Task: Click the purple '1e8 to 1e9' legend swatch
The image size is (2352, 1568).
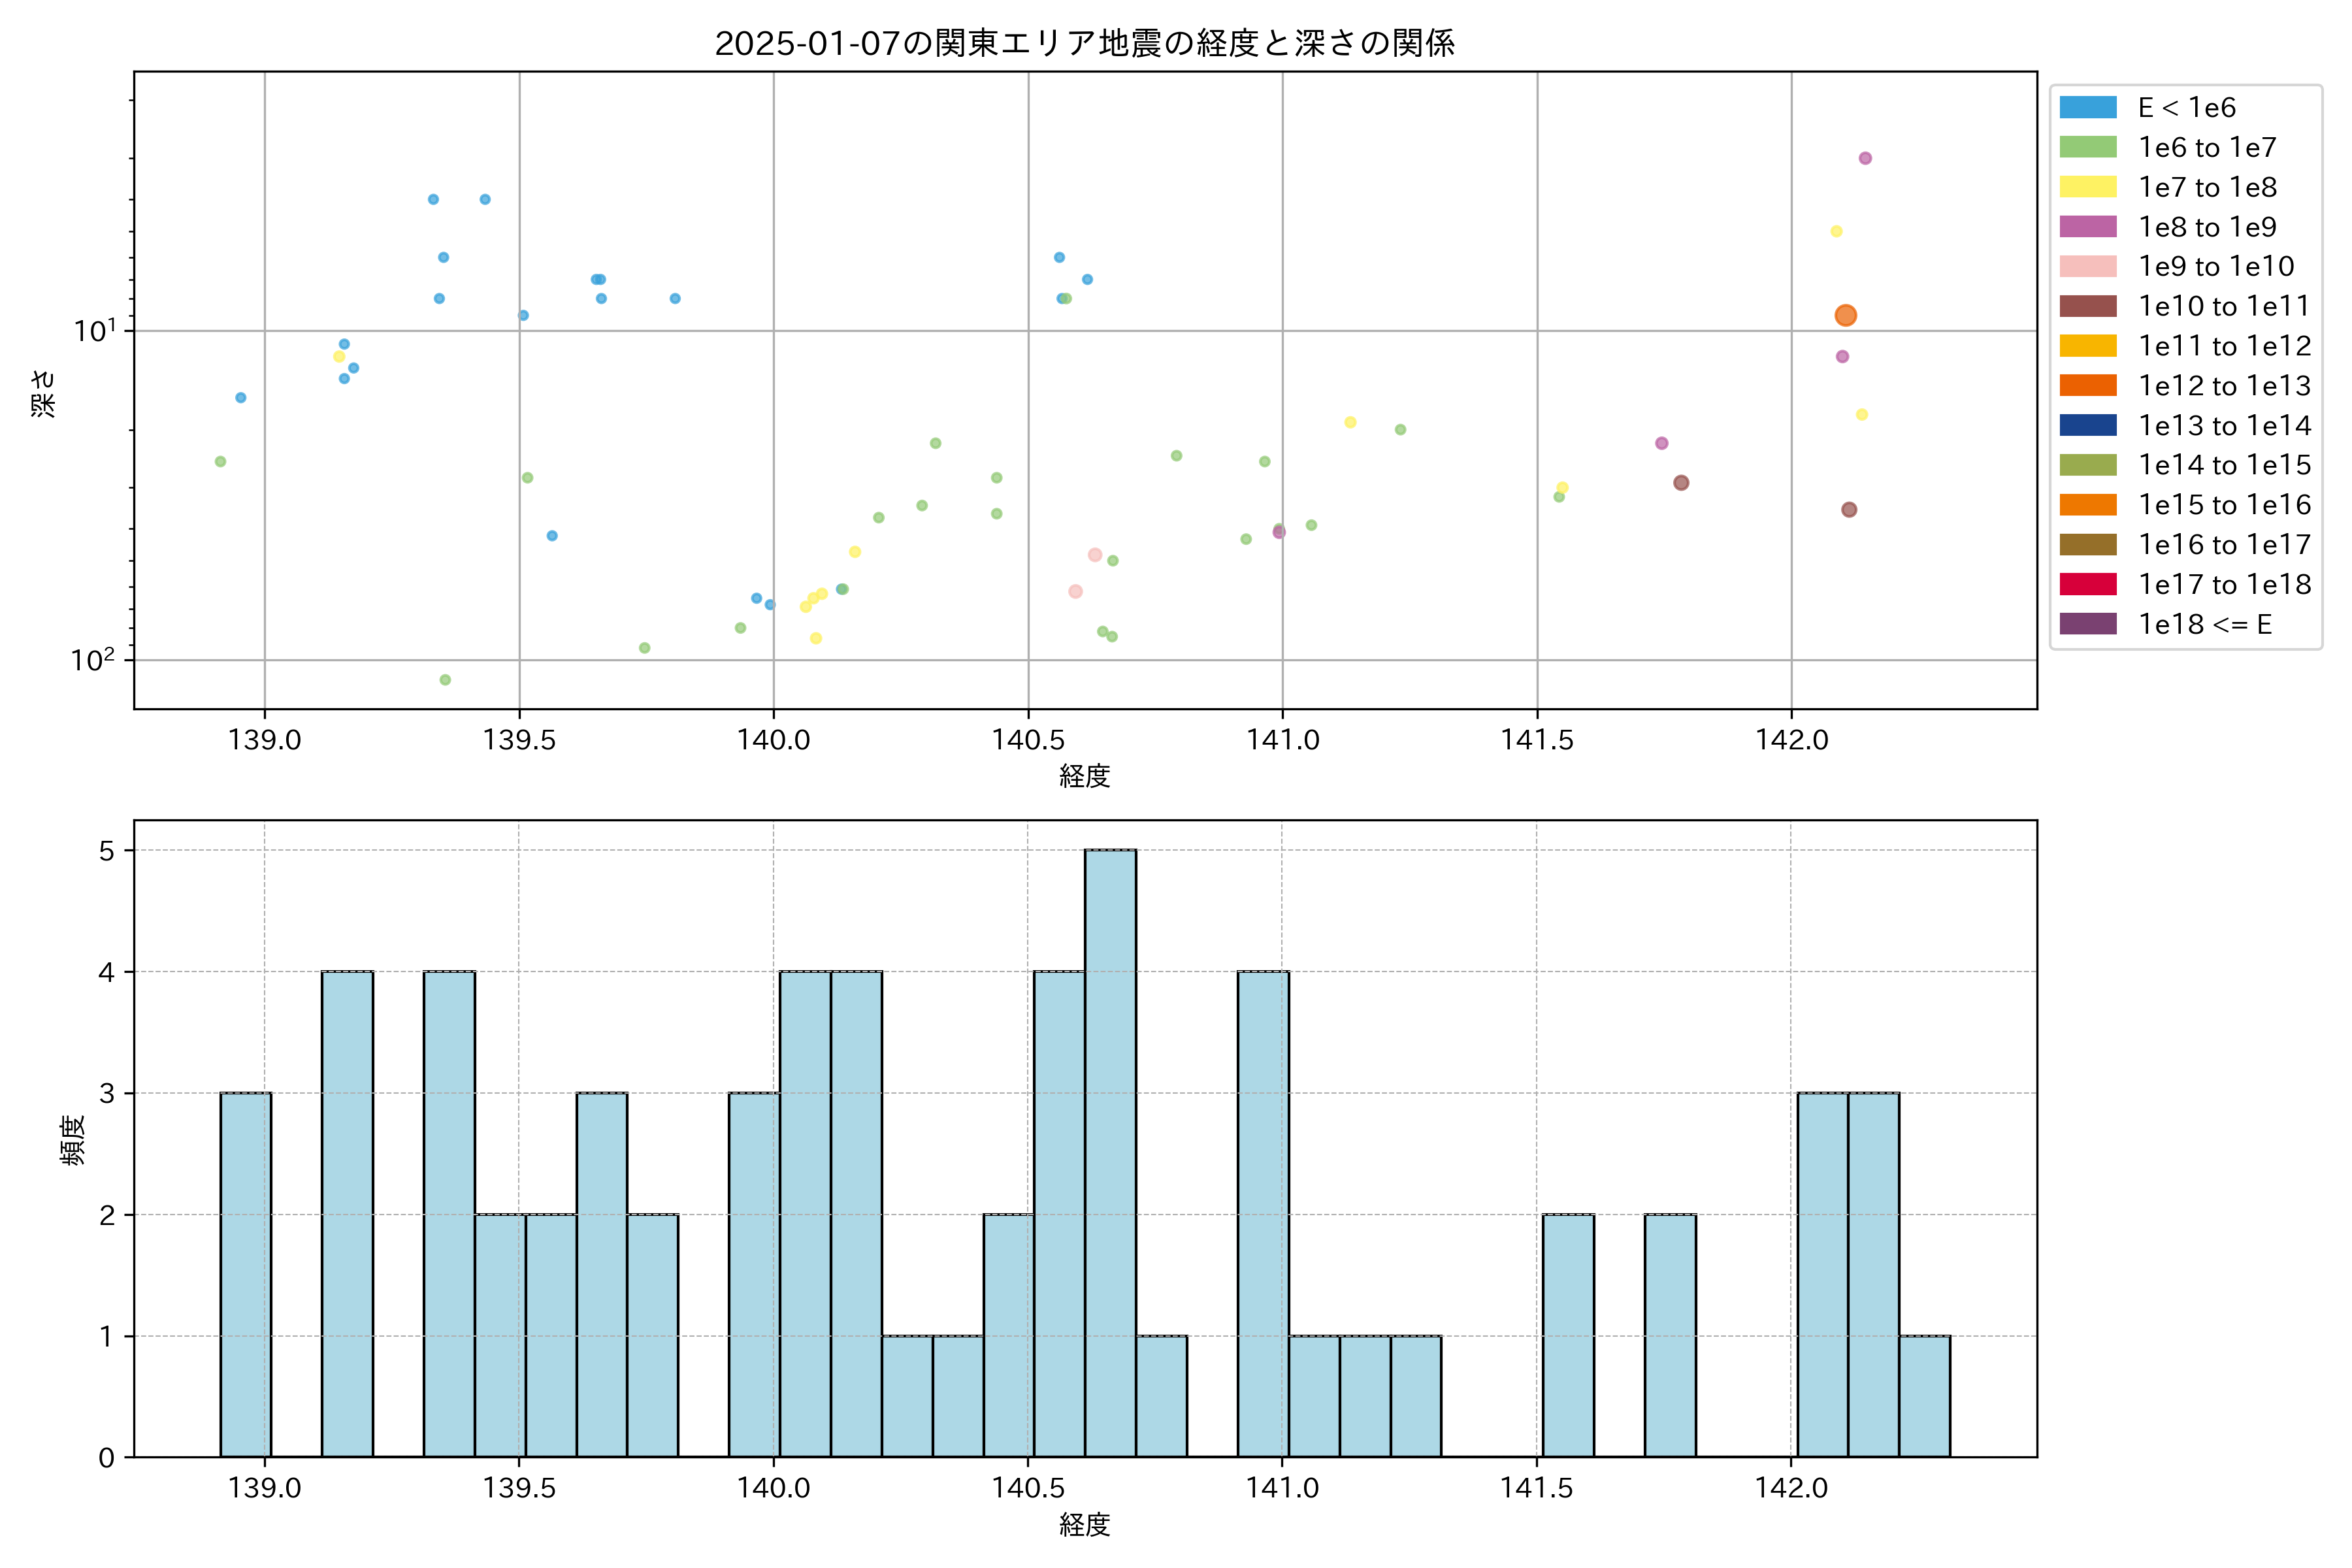Action: tap(2087, 227)
